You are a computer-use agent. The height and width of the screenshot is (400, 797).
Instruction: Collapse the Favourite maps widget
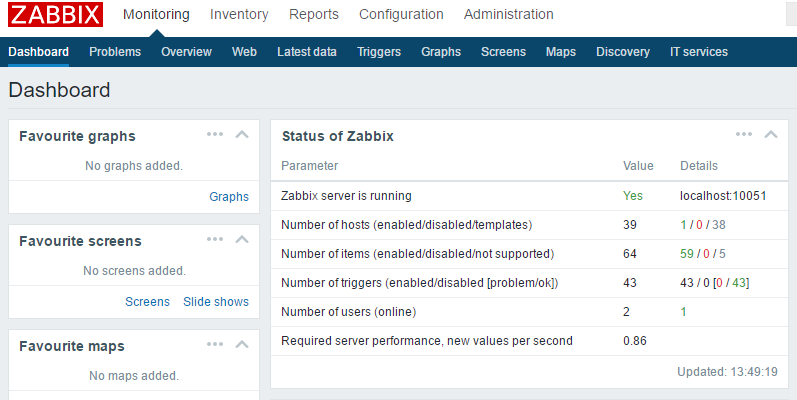242,345
